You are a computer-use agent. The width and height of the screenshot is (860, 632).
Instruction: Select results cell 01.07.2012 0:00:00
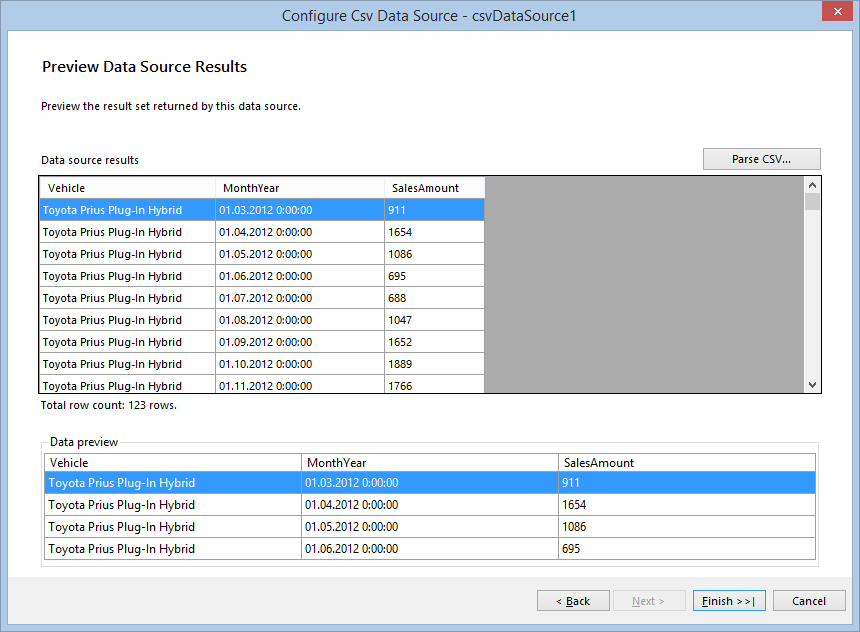pos(300,298)
